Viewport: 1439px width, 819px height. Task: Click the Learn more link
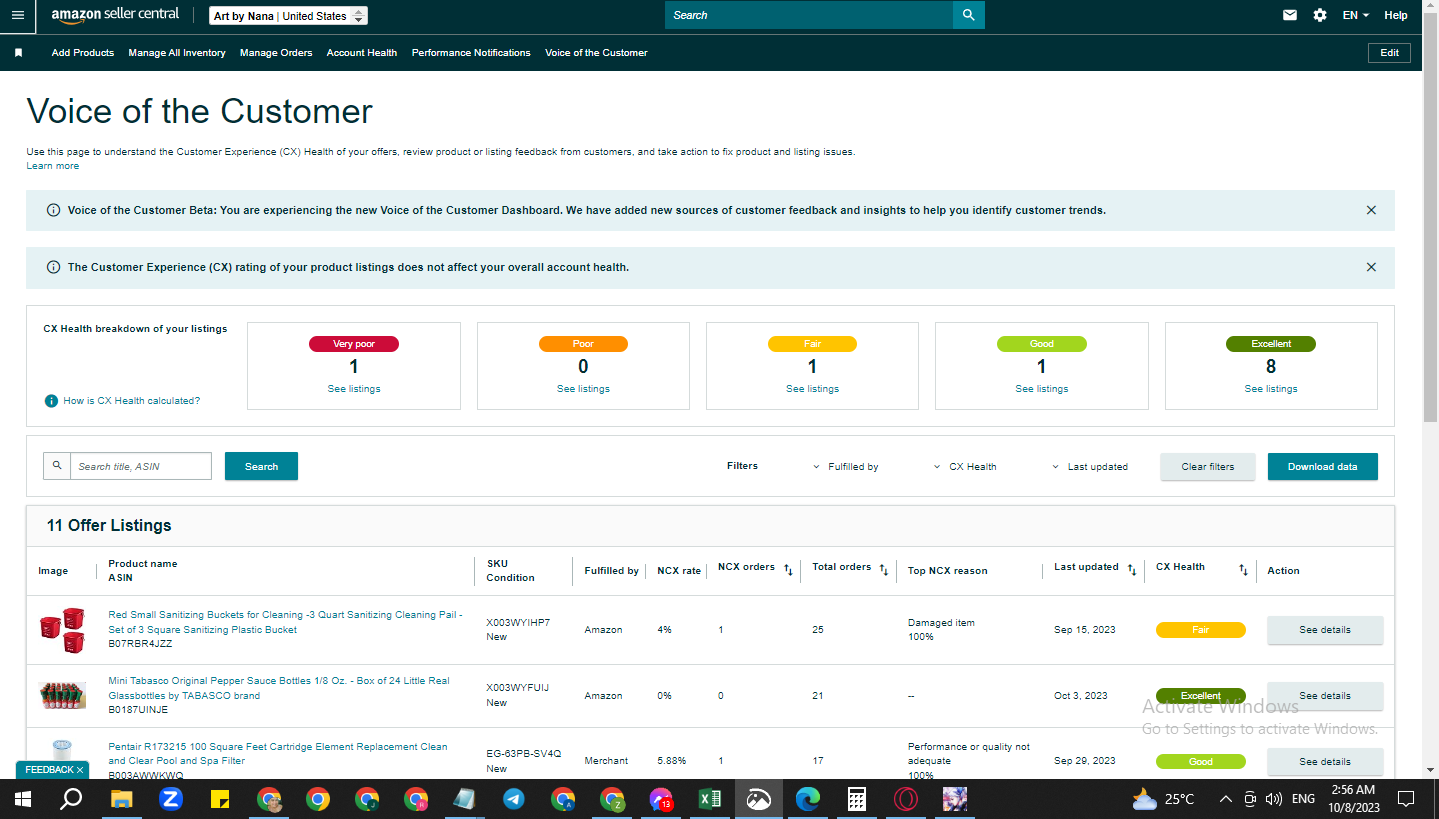point(53,166)
